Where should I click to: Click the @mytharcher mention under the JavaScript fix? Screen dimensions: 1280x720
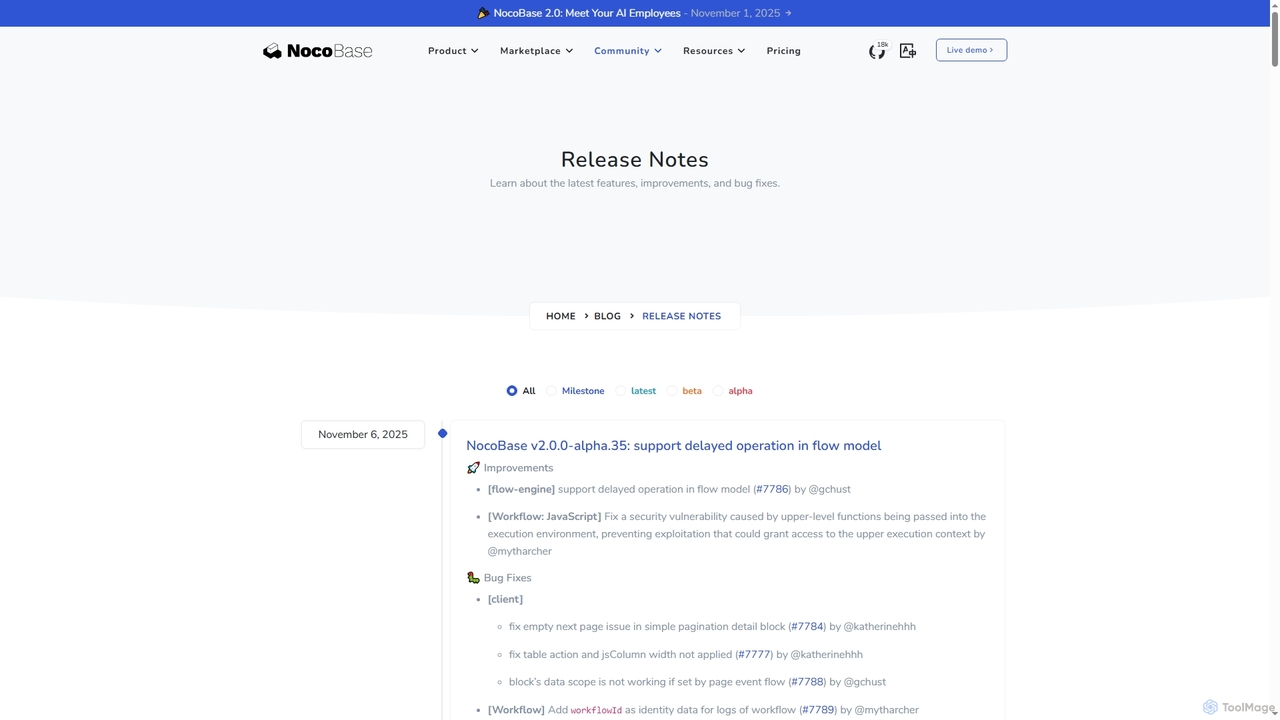tap(520, 551)
